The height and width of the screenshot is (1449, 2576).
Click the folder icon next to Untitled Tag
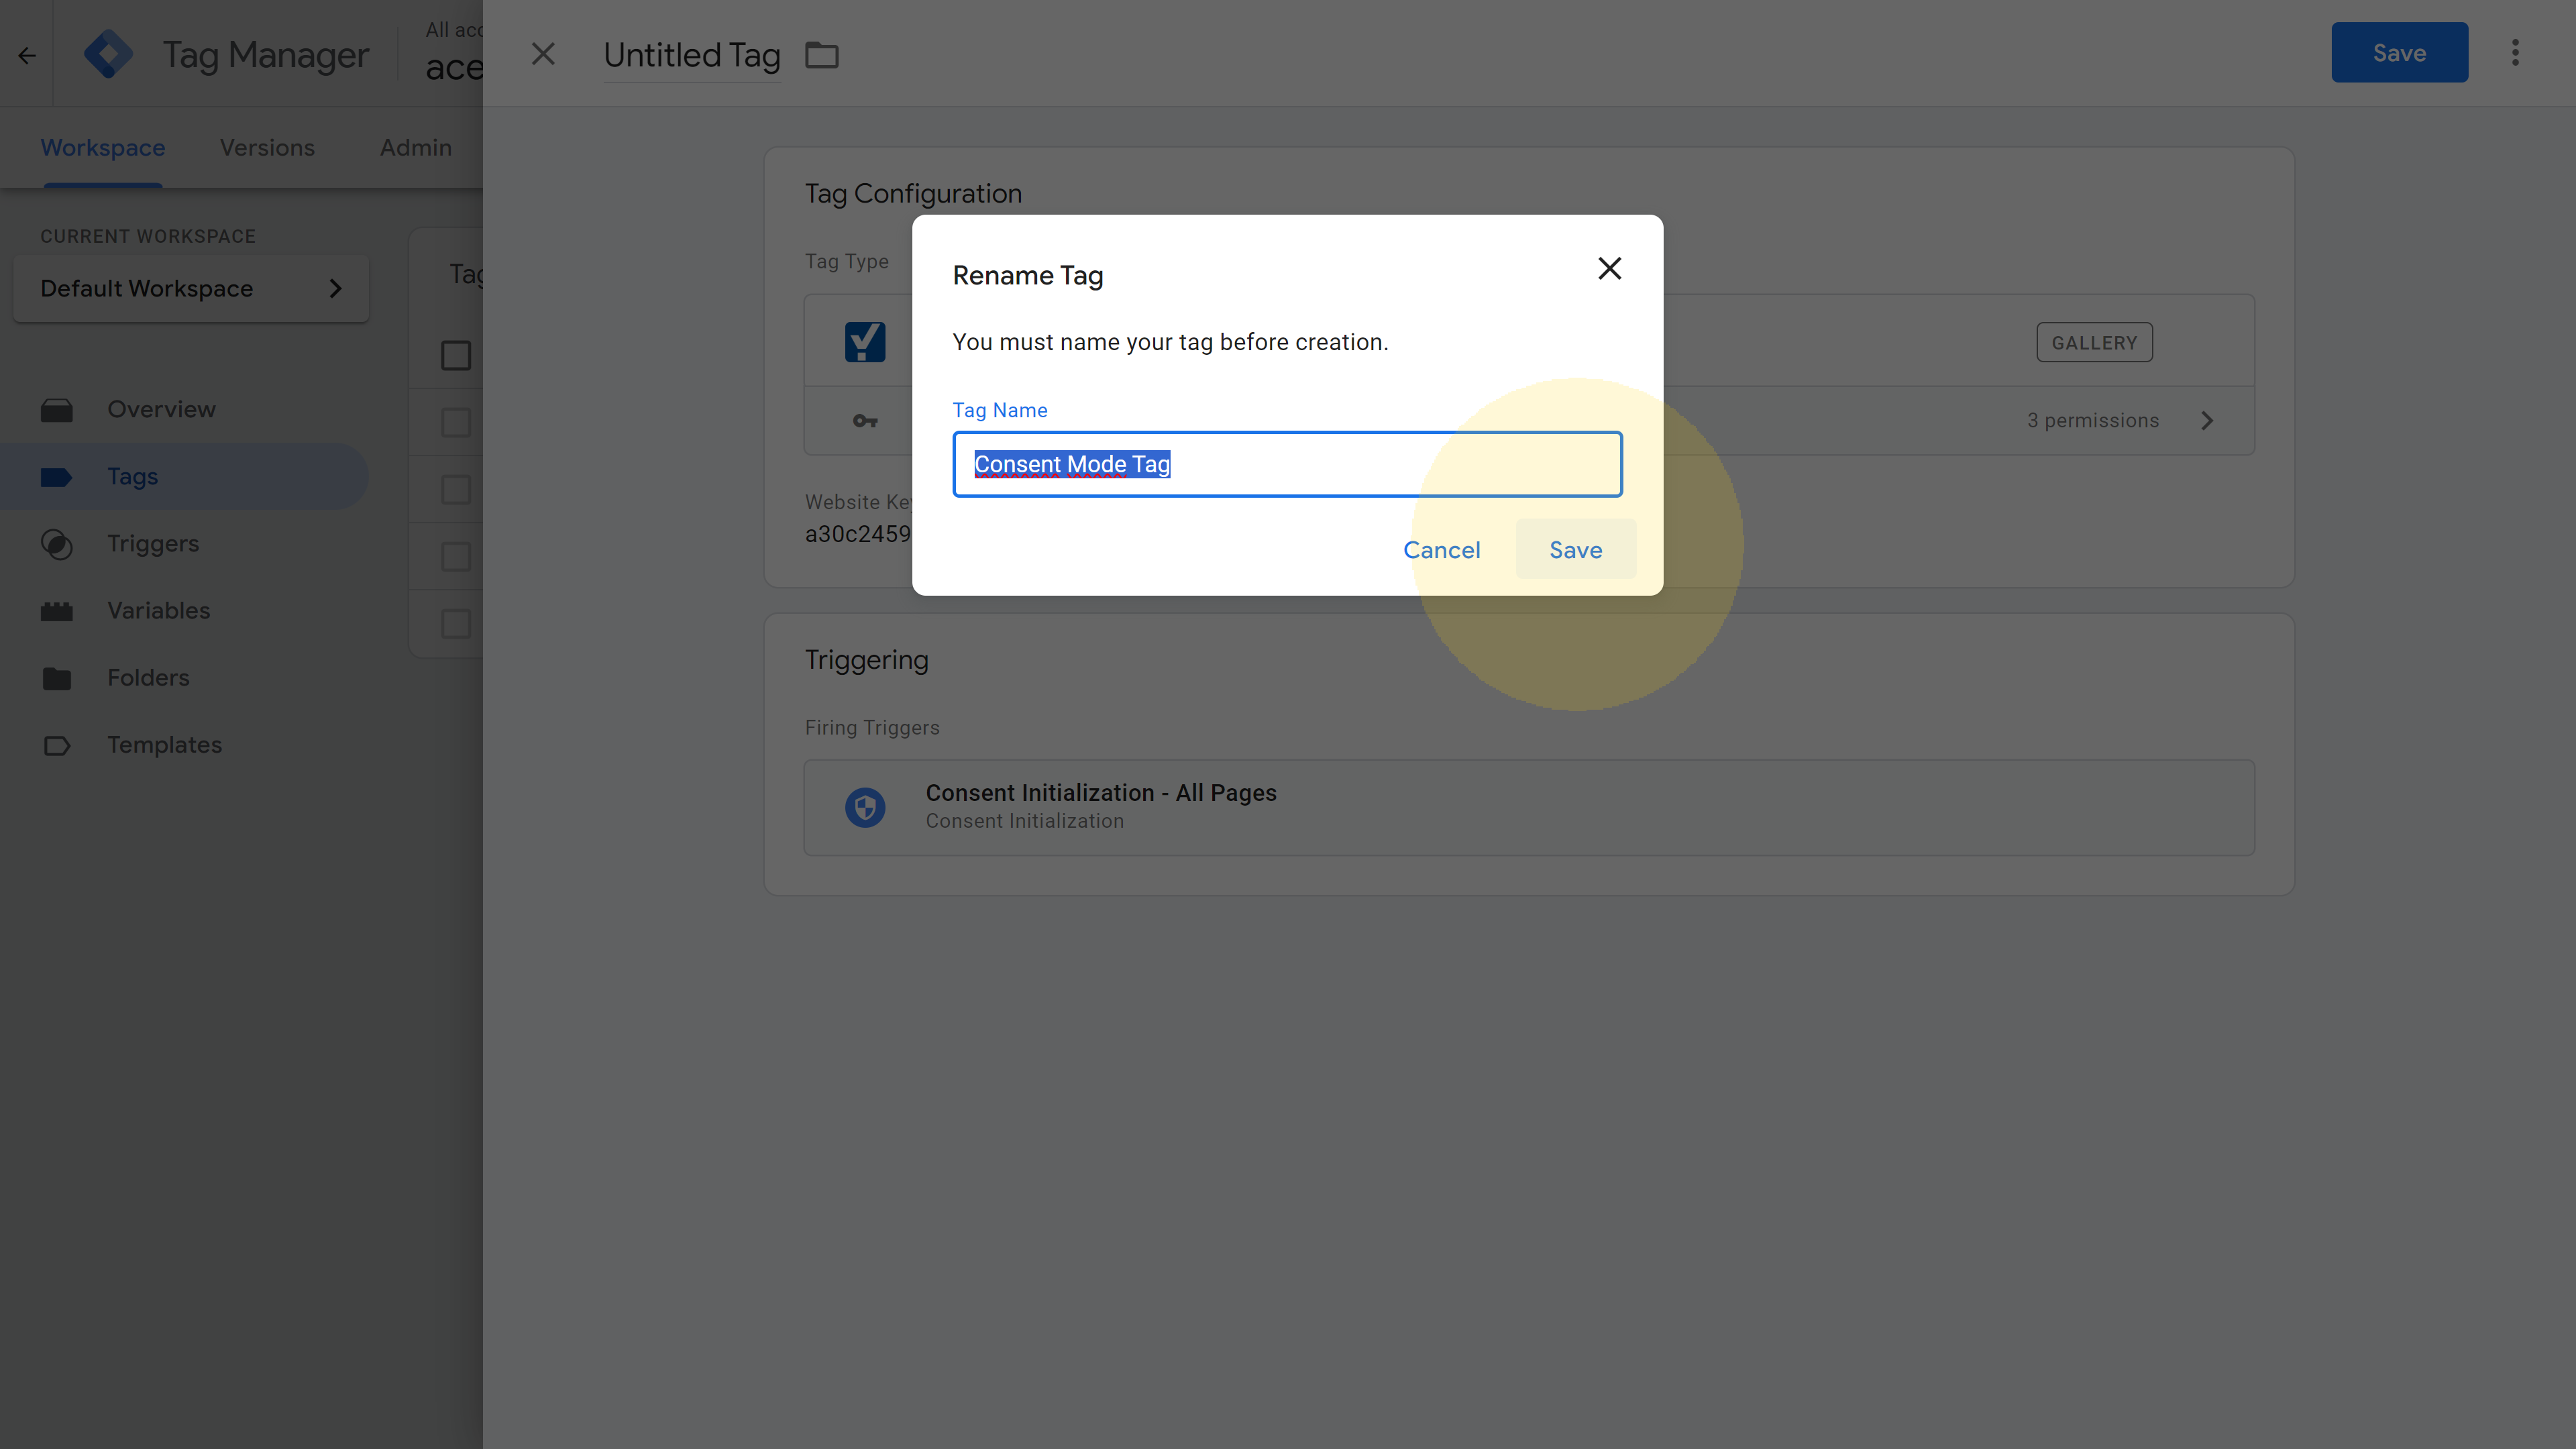pyautogui.click(x=822, y=55)
